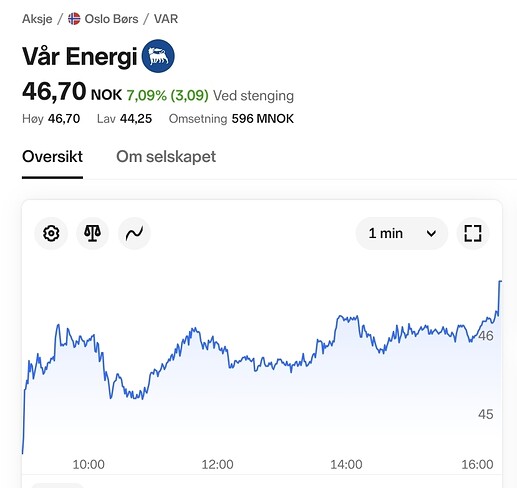This screenshot has width=517, height=488.
Task: Click the 46,70 NOK price value
Action: pos(72,92)
